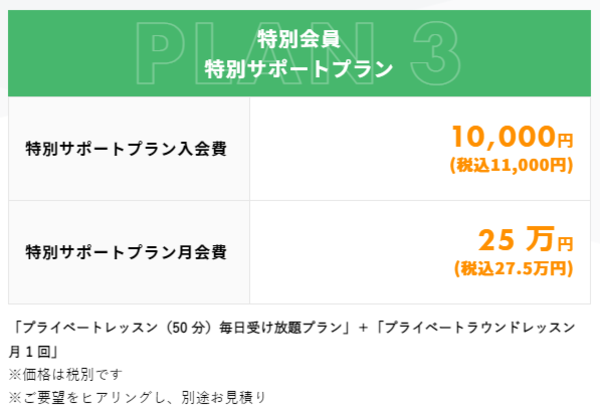Select the 特別サポートプラン月会費 label cell

pyautogui.click(x=129, y=252)
